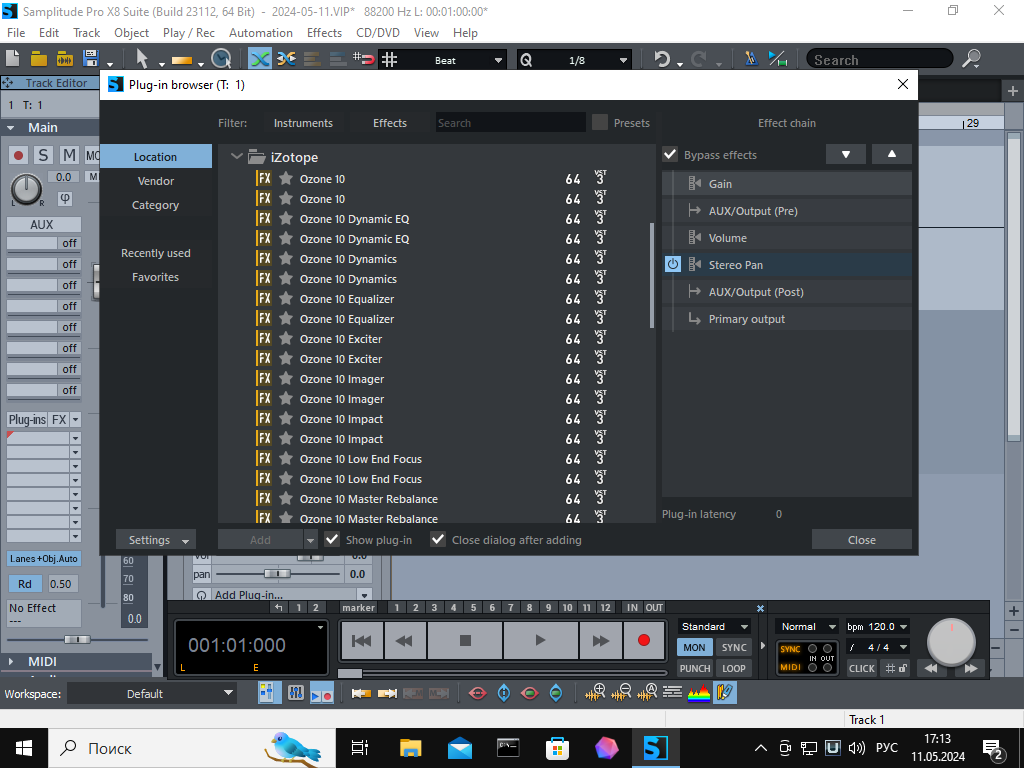The image size is (1024, 768).
Task: Click the New project icon in toolbar
Action: (x=13, y=59)
